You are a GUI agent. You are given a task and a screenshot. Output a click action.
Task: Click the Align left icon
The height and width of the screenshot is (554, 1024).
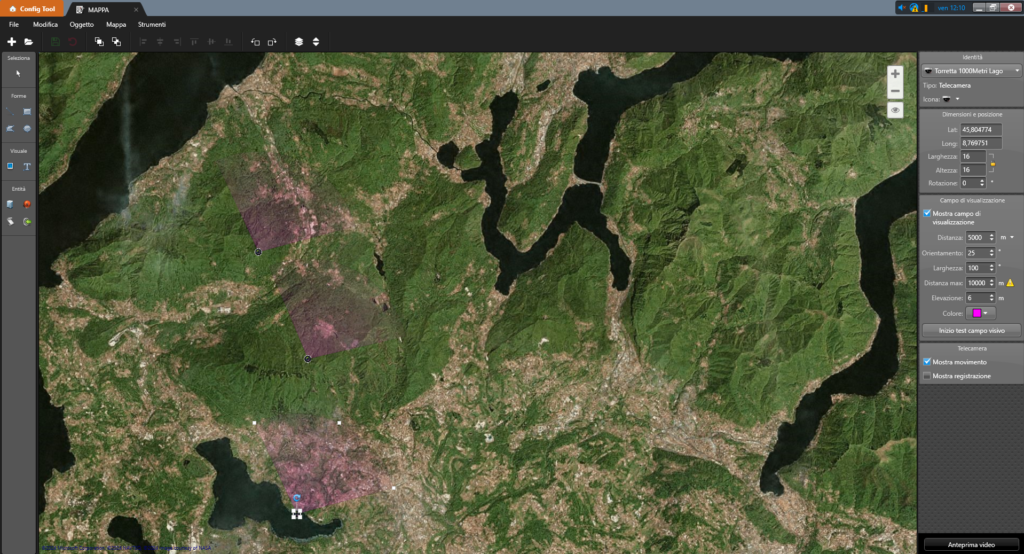(143, 42)
